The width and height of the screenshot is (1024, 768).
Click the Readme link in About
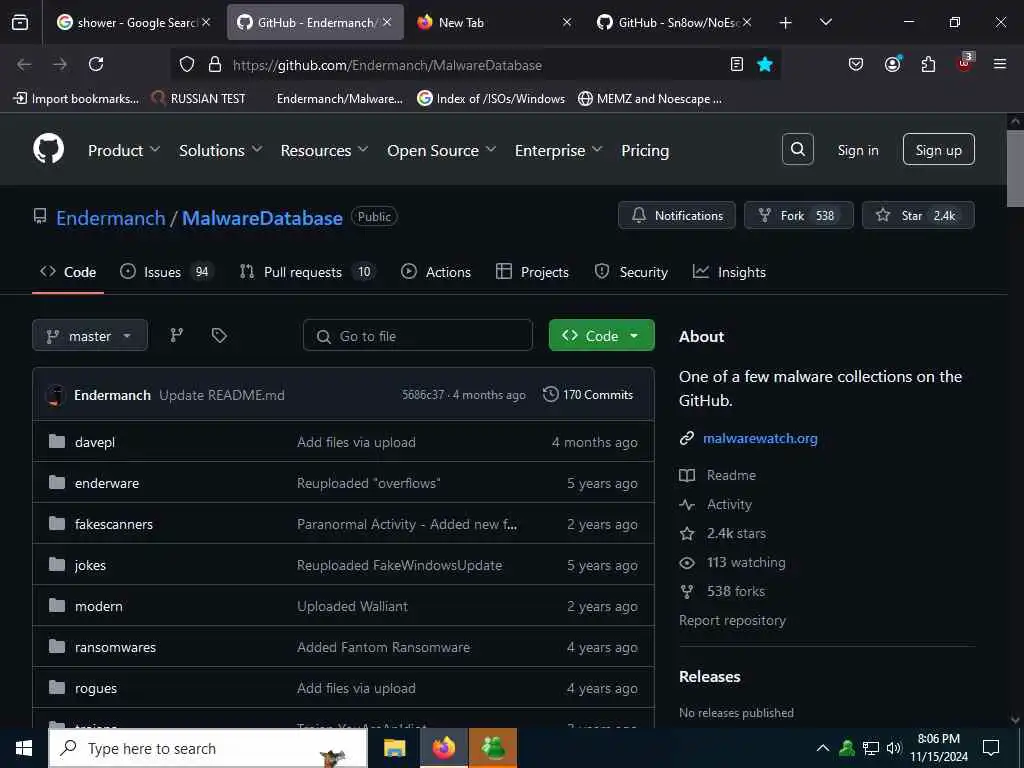[x=731, y=475]
